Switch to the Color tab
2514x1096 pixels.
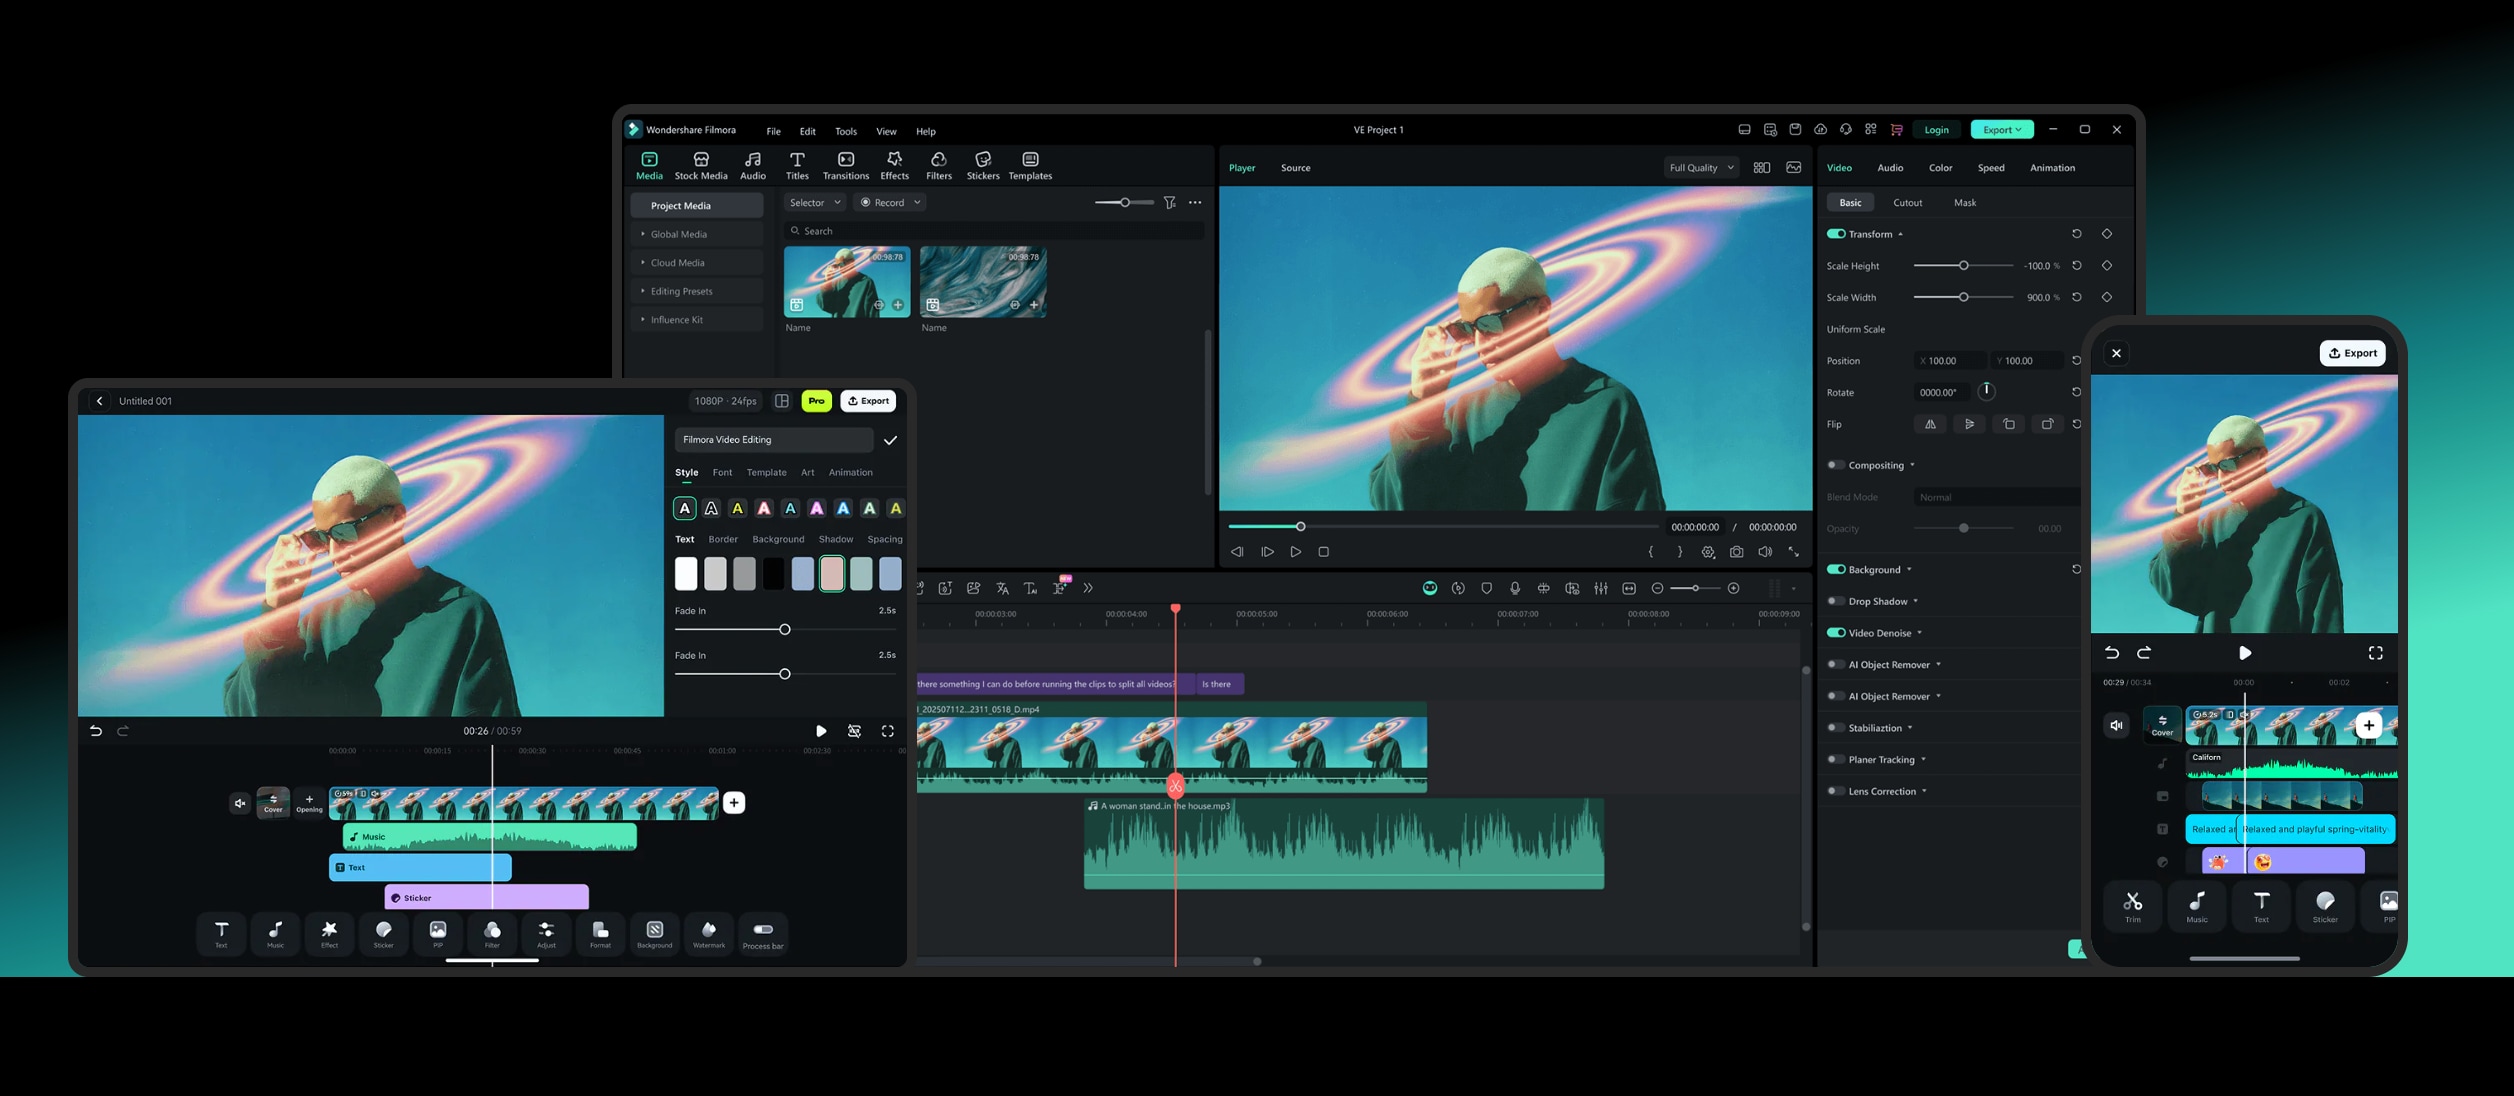[x=1940, y=167]
